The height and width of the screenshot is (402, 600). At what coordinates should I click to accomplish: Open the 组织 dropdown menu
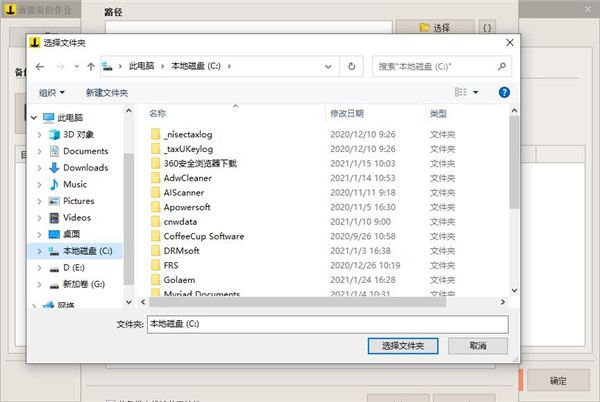click(52, 93)
